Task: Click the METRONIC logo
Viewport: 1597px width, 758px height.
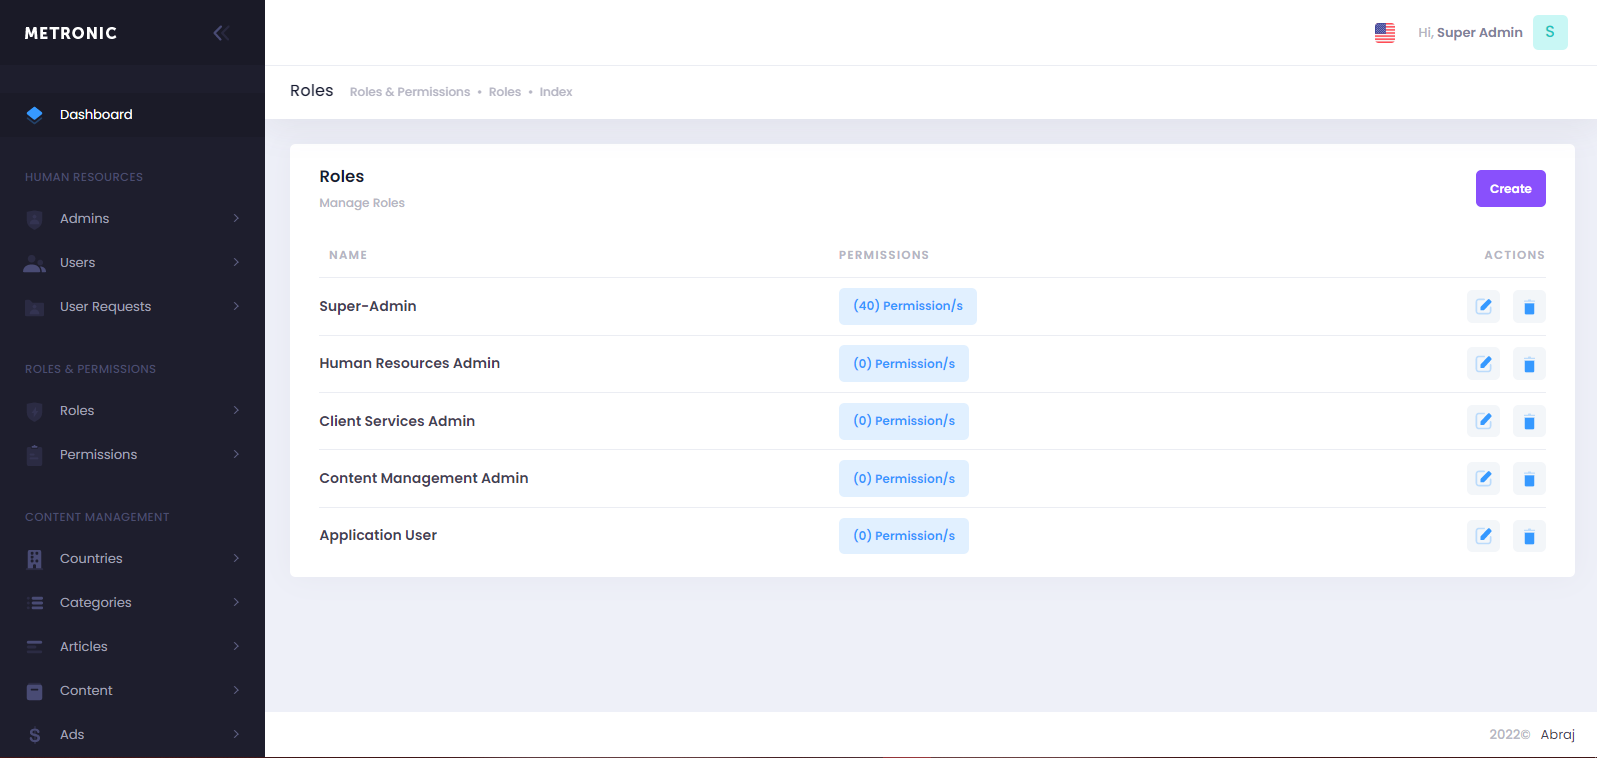Action: click(x=71, y=33)
